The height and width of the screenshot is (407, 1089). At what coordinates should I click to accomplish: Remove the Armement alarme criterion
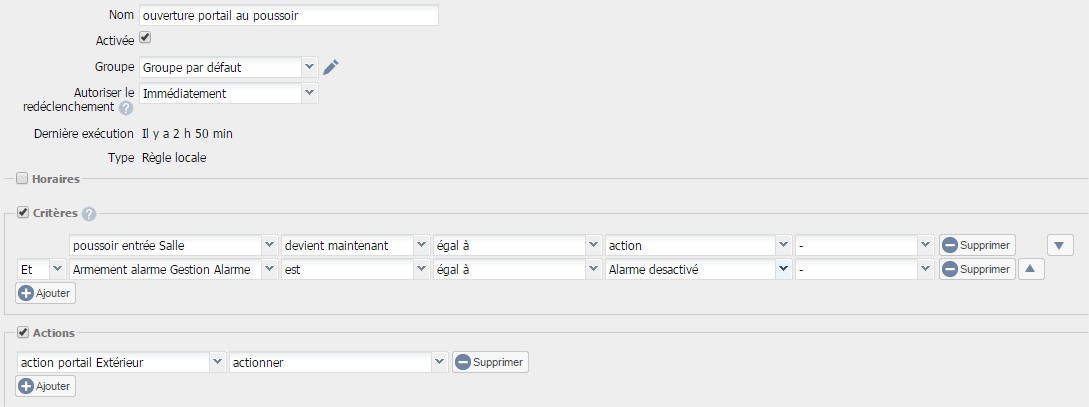coord(977,269)
